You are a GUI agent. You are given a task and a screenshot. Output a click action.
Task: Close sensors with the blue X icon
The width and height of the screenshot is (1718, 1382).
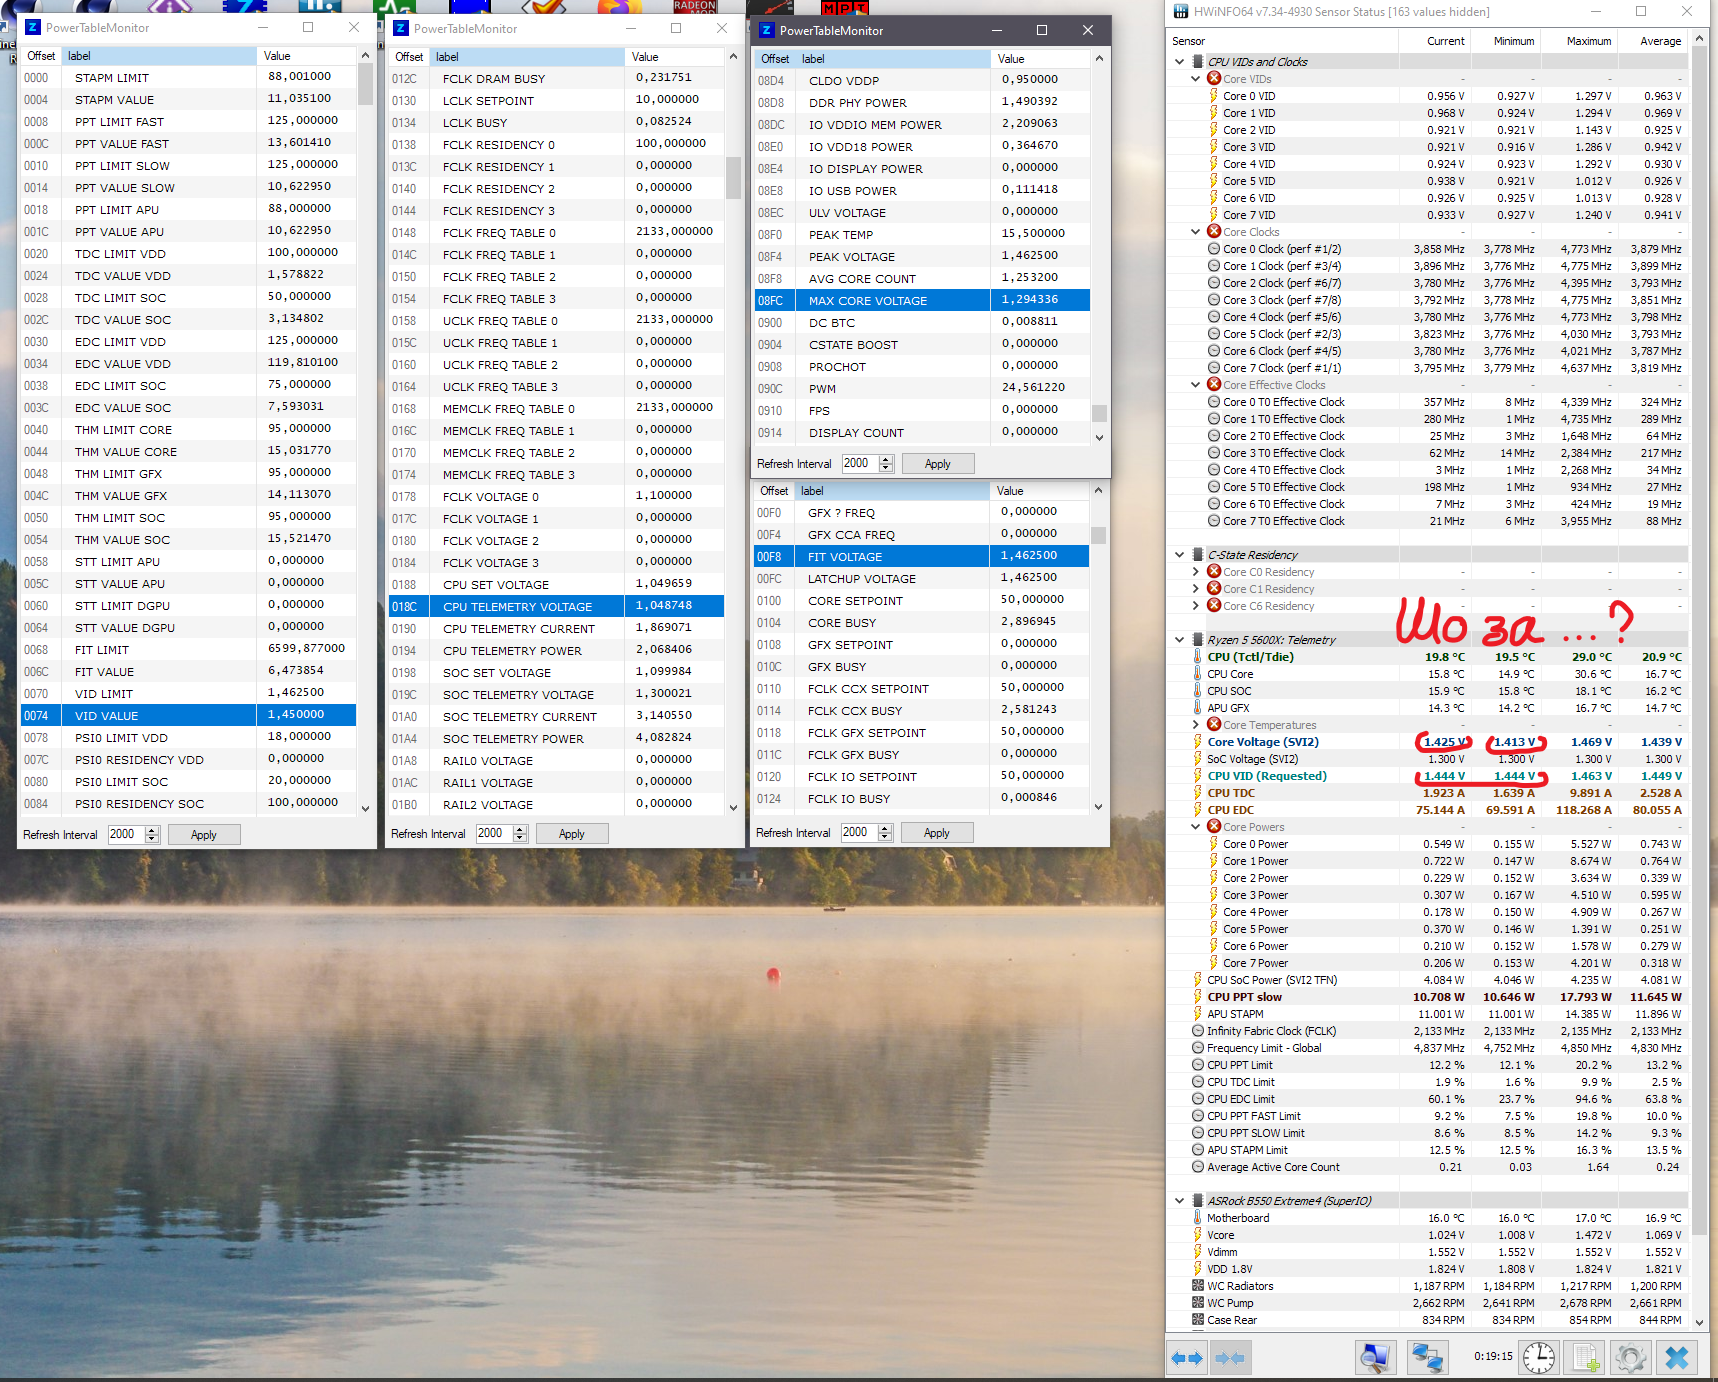(x=1677, y=1357)
